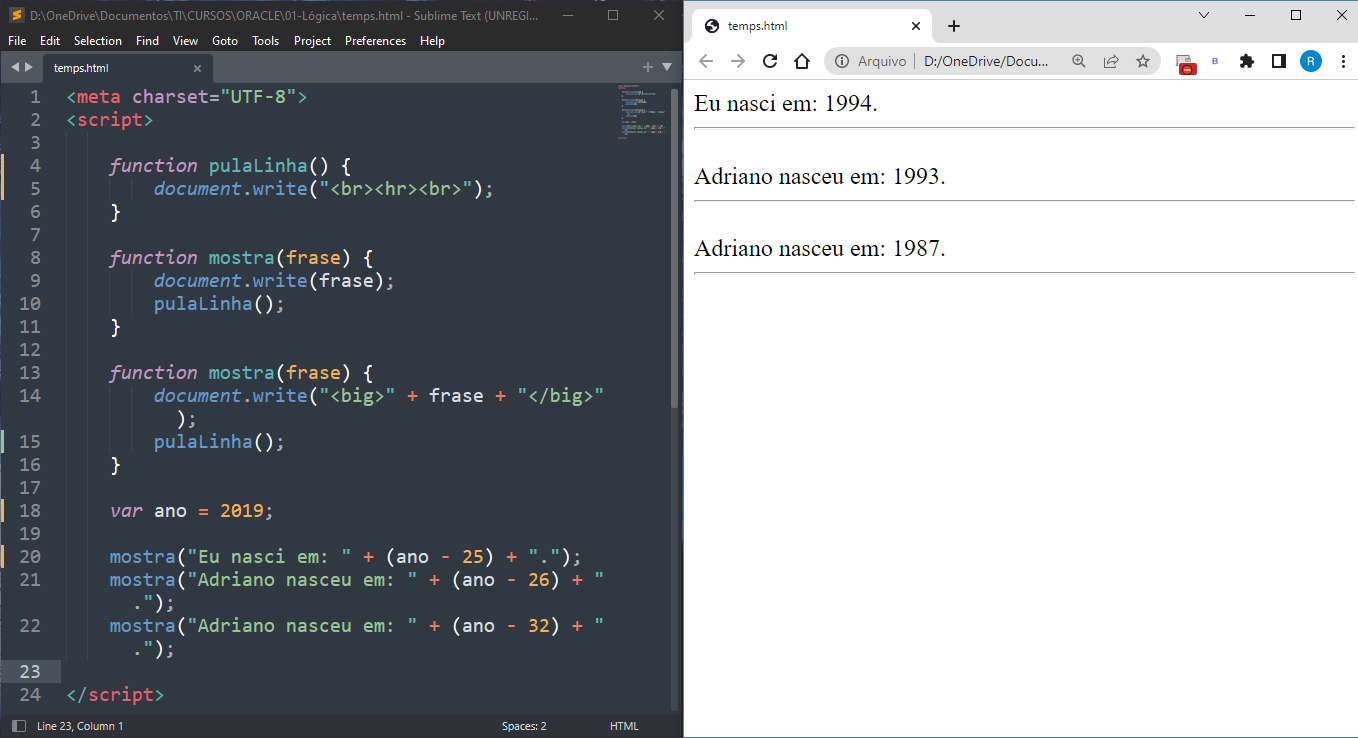Click line number 18 in the gutter

(x=30, y=510)
